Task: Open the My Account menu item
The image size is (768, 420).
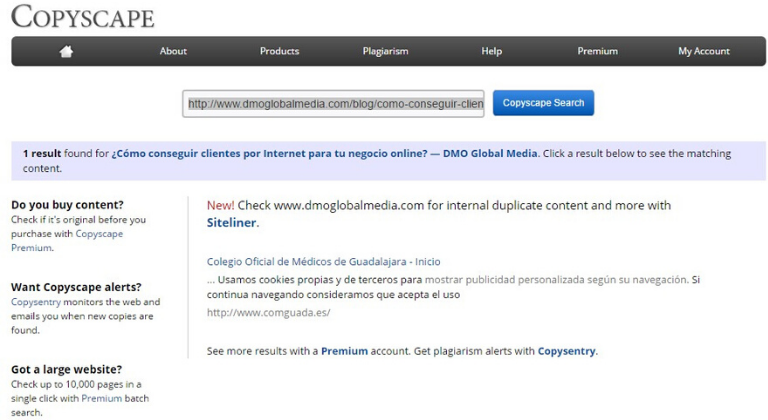Action: click(x=704, y=51)
